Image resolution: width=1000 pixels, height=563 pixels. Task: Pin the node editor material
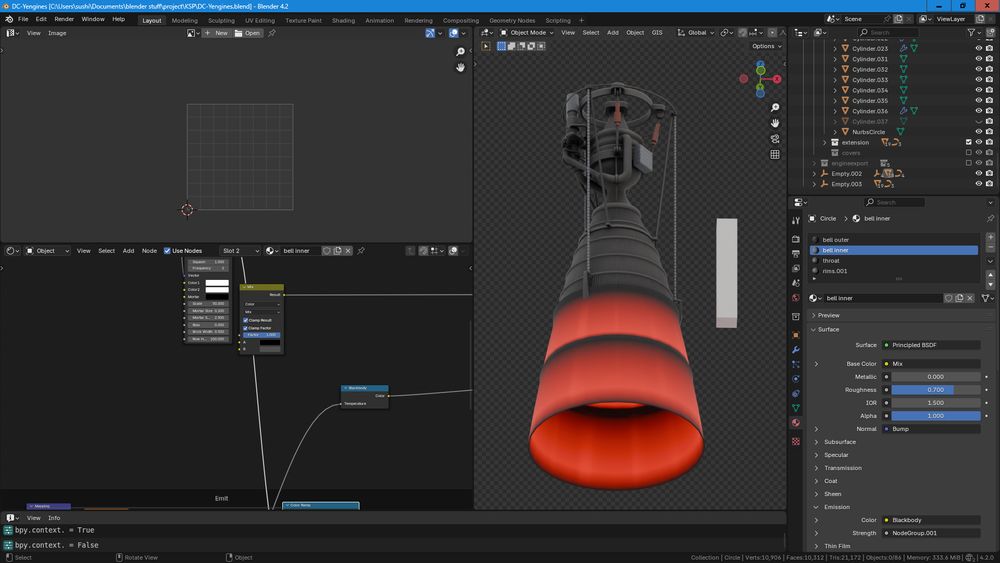tap(361, 251)
